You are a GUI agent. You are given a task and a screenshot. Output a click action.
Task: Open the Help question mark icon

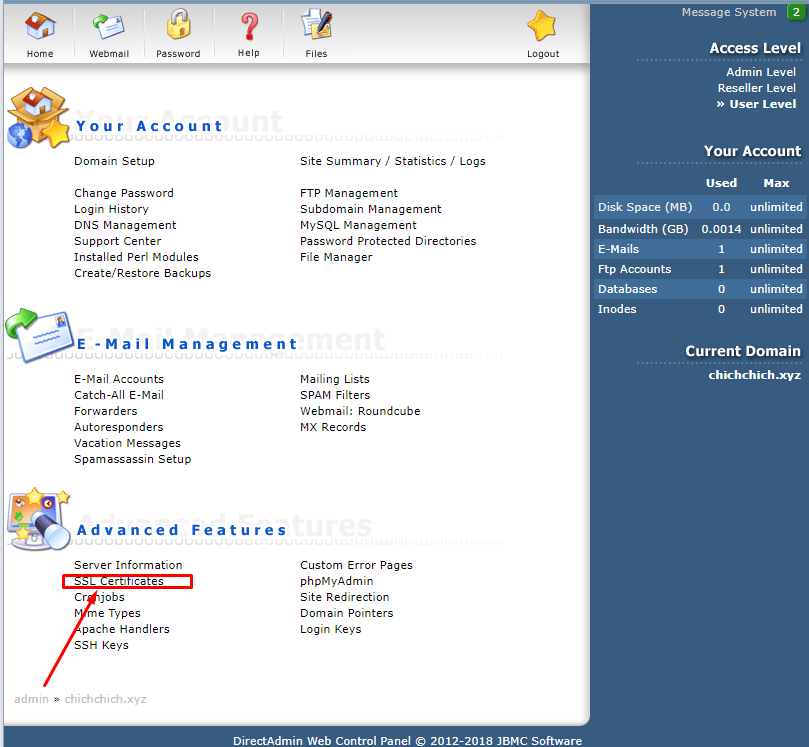[x=249, y=27]
